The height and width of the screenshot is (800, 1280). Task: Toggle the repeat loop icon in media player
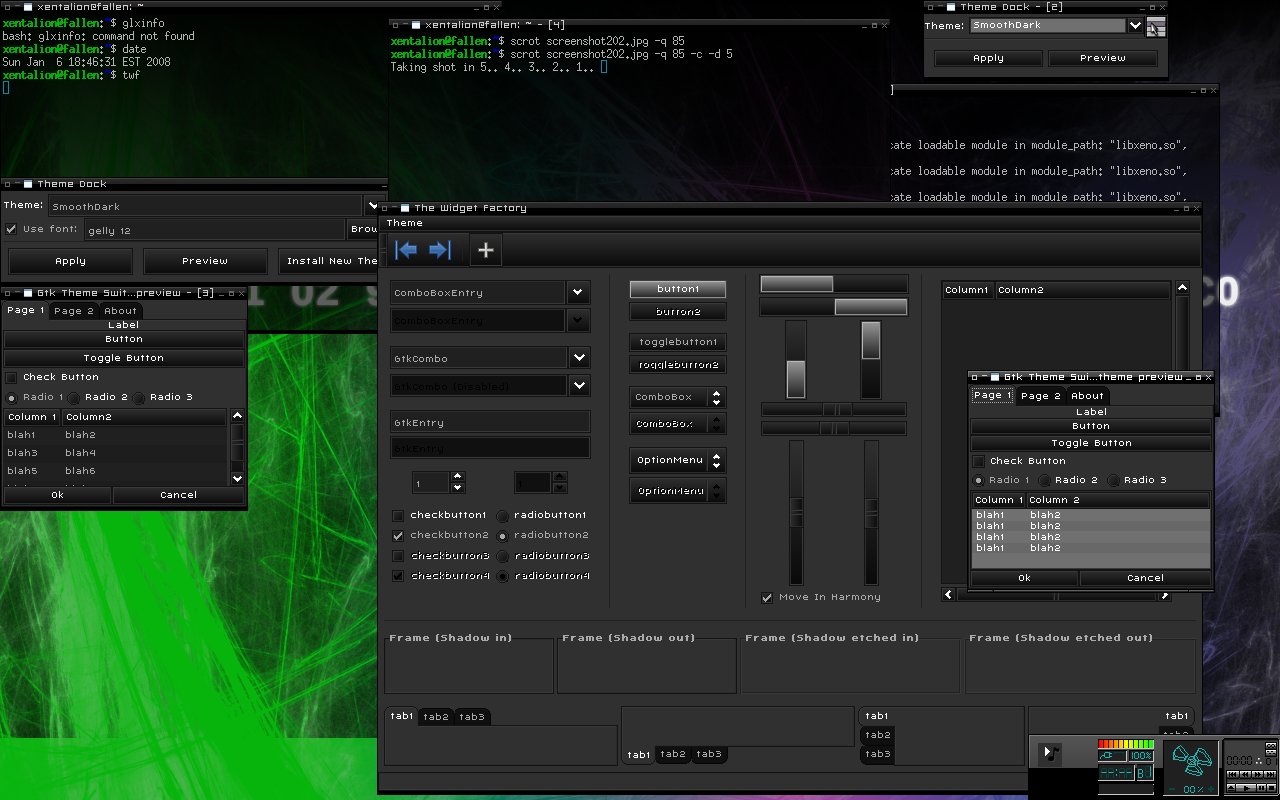(x=1271, y=746)
